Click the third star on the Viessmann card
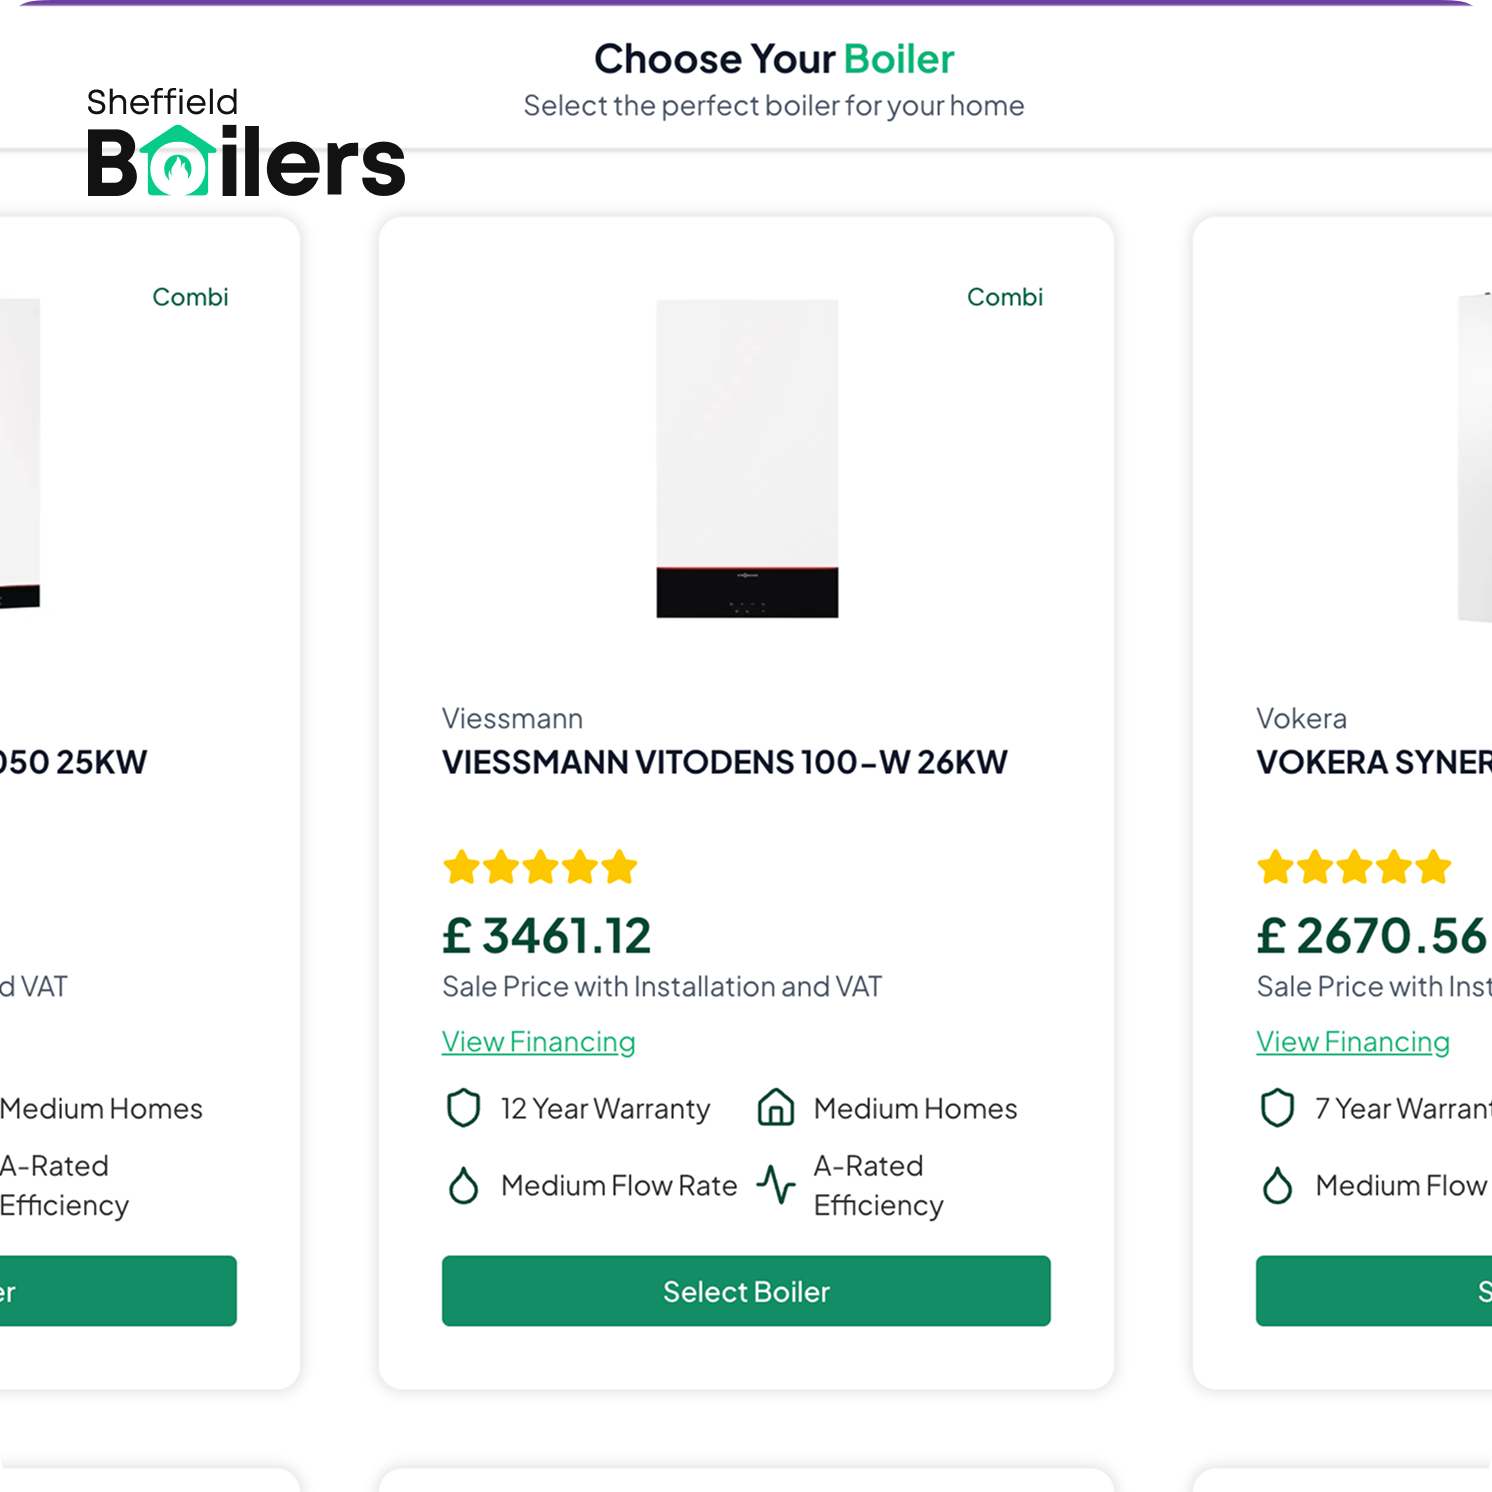This screenshot has height=1492, width=1492. 541,866
